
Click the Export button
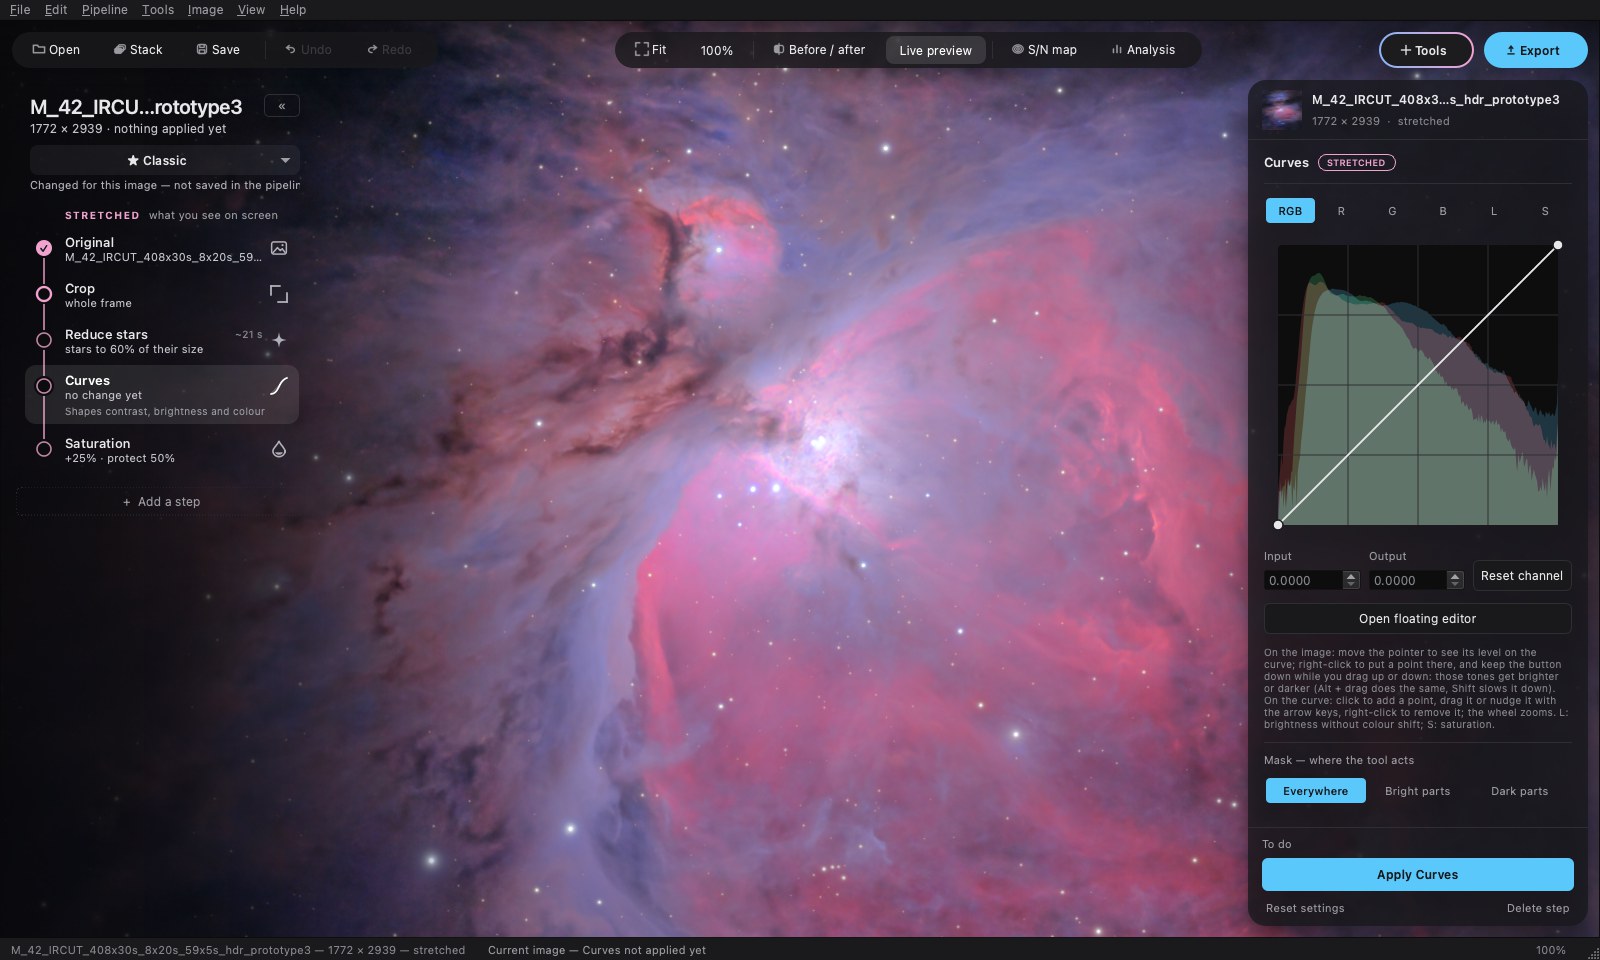point(1535,50)
